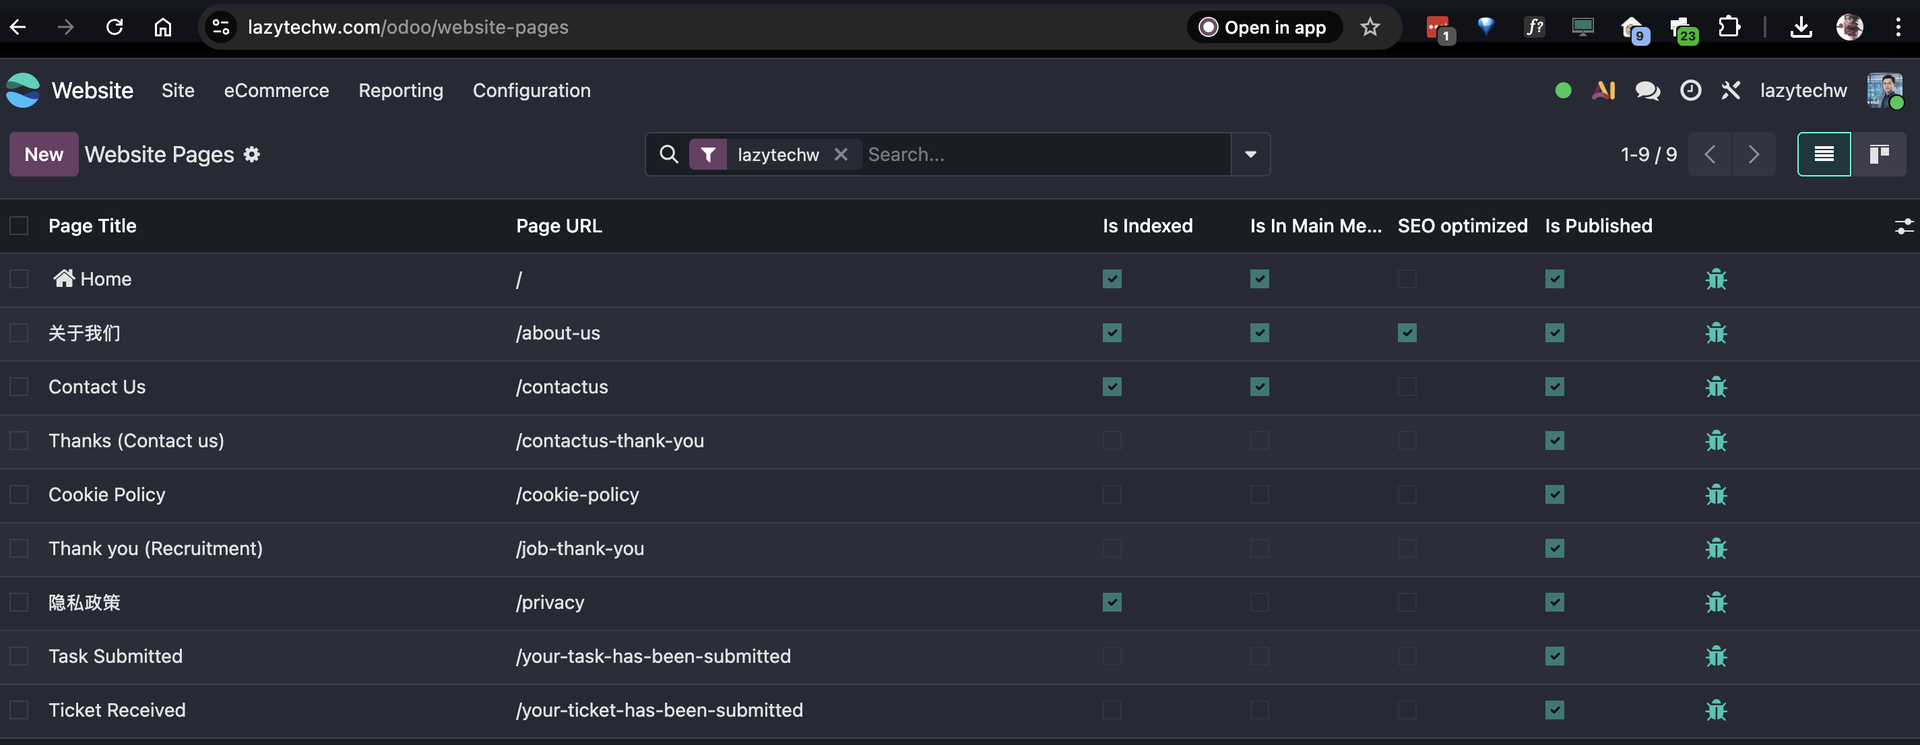Screen dimensions: 1920x745
Task: Click the Website app name
Action: 92,90
